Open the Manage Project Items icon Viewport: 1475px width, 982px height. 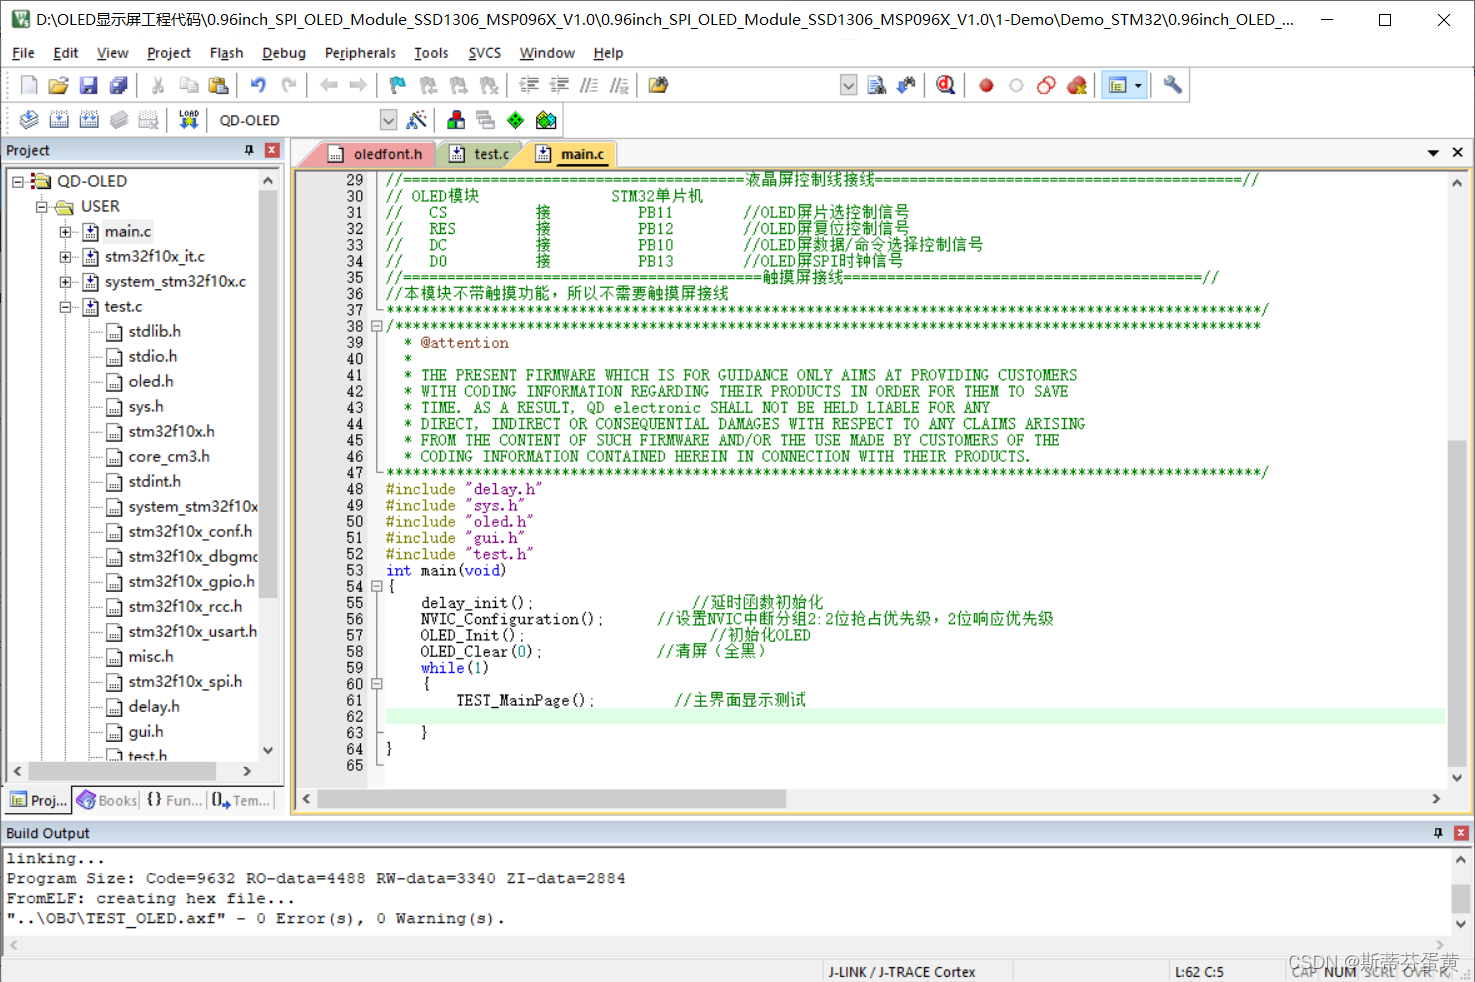(456, 120)
